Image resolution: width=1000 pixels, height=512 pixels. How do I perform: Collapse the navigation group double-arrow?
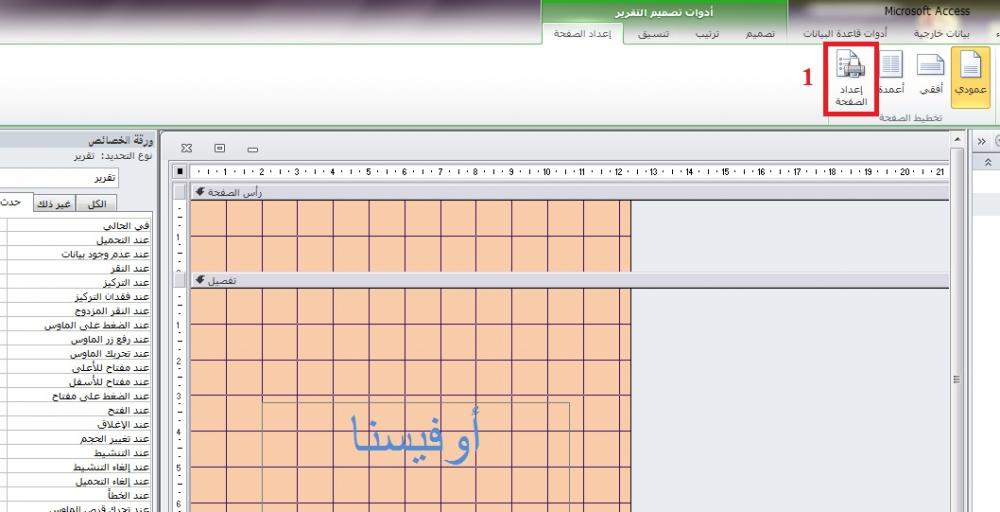[988, 162]
